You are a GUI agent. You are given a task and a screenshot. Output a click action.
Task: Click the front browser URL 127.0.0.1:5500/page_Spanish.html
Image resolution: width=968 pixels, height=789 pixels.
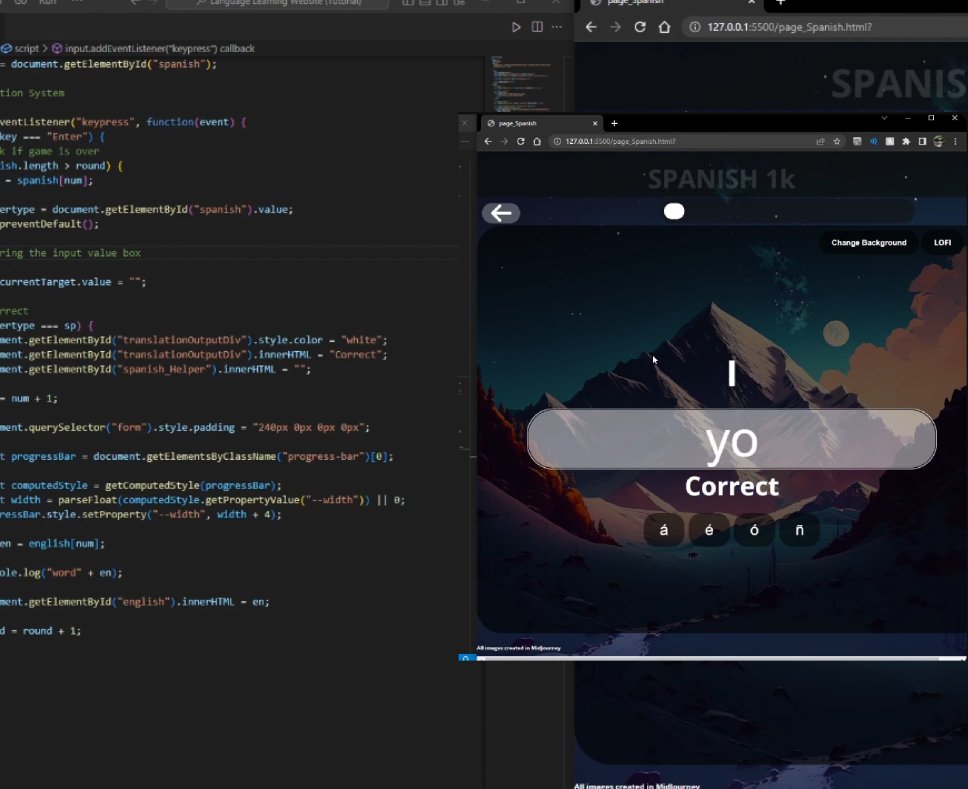click(620, 141)
